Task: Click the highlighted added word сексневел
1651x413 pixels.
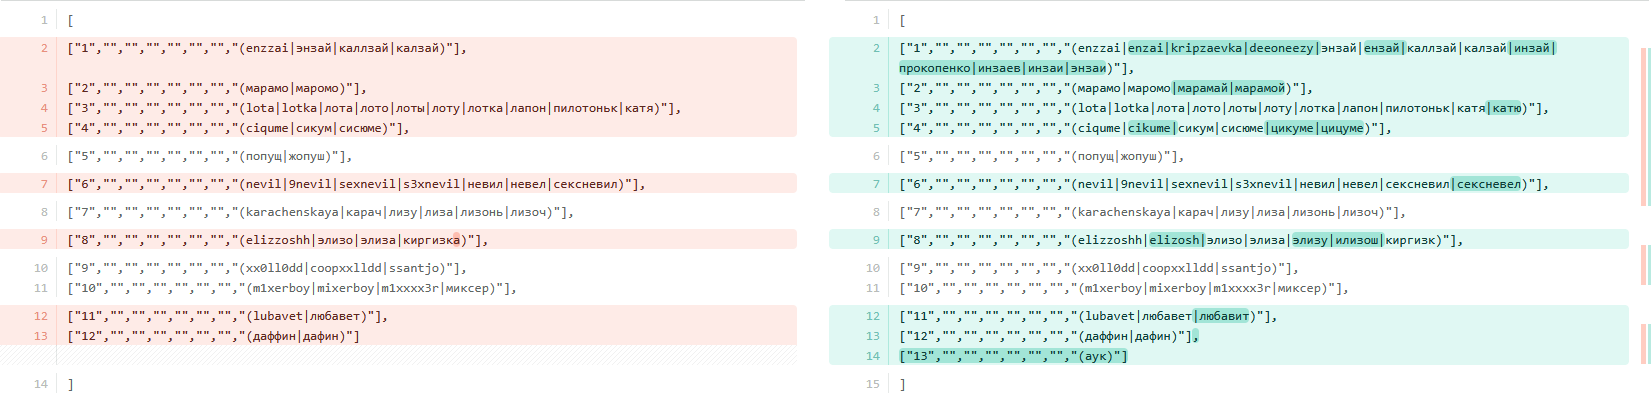Action: pyautogui.click(x=1489, y=184)
